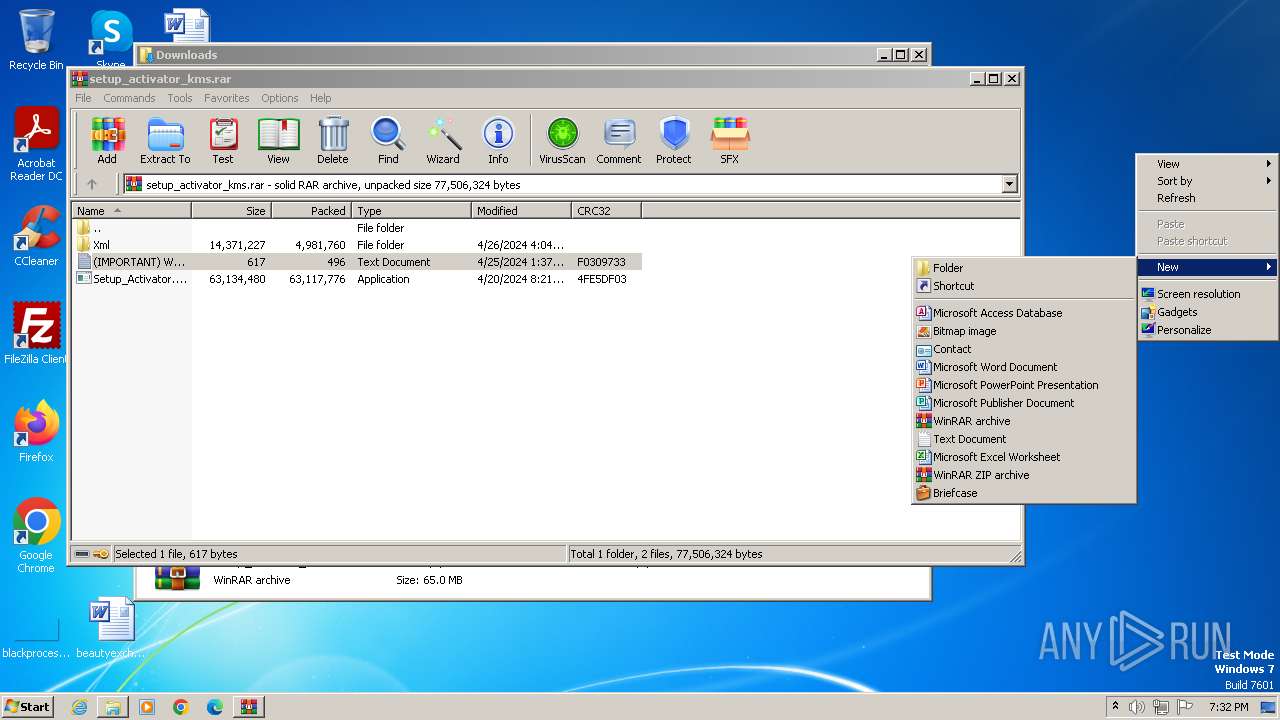Open the Comment tool

(619, 140)
